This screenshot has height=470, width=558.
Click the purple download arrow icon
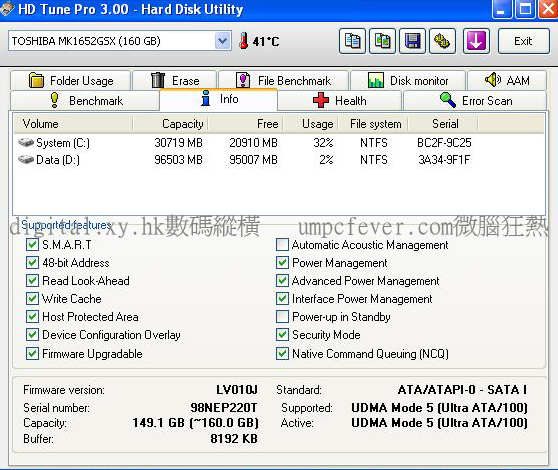pos(476,41)
